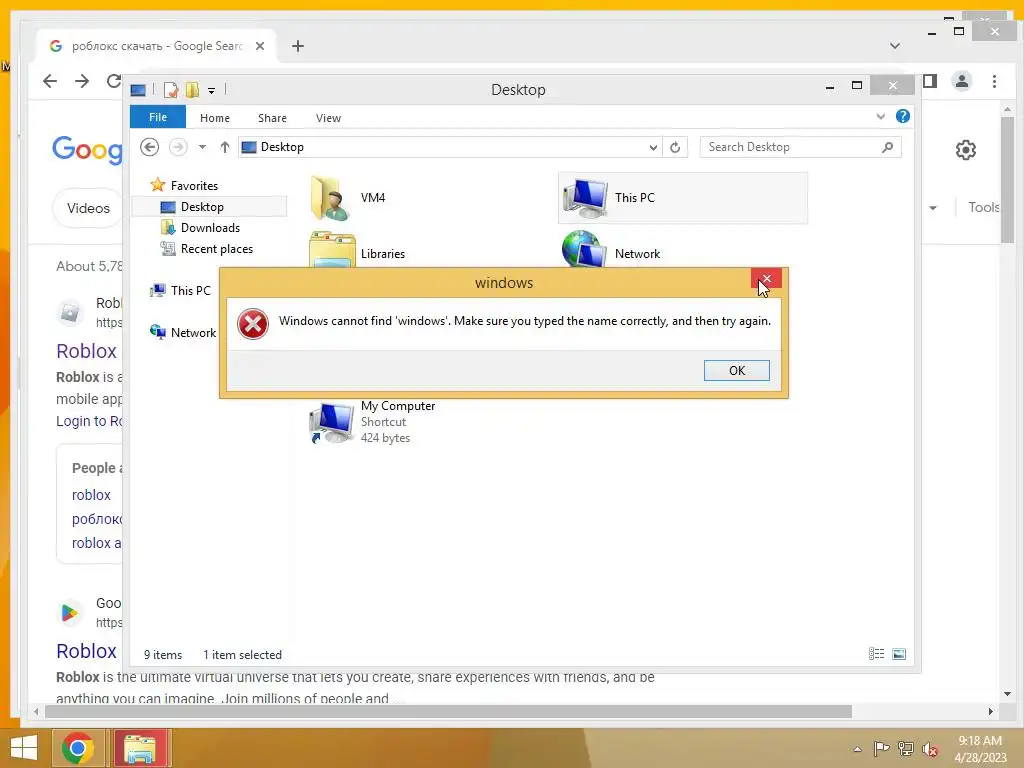Select This PC in navigation pane
The height and width of the screenshot is (768, 1024).
point(190,291)
